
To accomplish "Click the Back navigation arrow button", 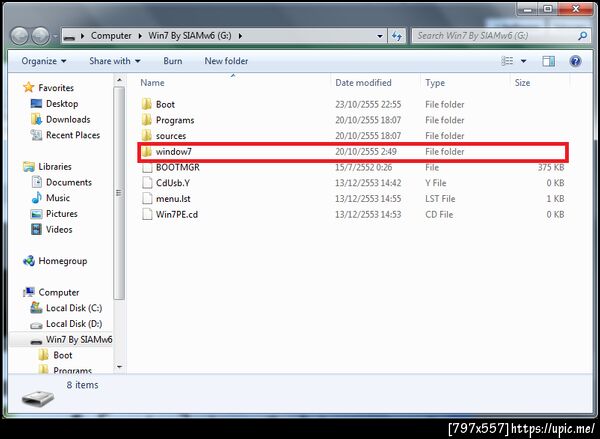I will coord(20,36).
